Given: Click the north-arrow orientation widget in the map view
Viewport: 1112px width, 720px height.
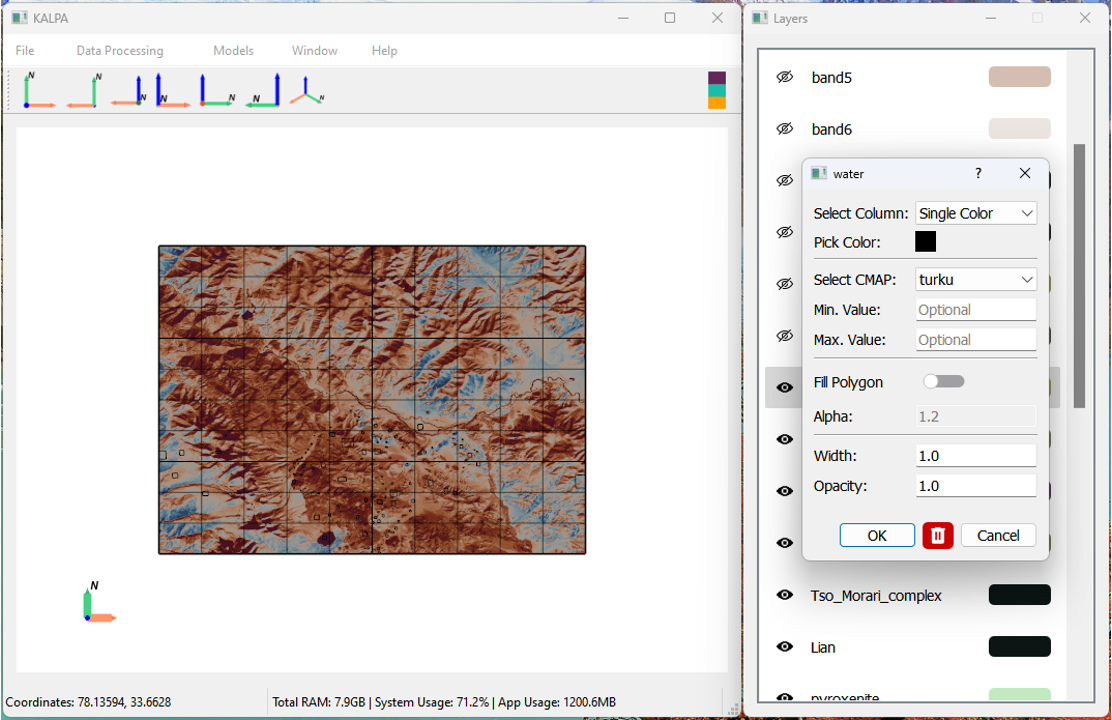Looking at the screenshot, I should point(99,602).
